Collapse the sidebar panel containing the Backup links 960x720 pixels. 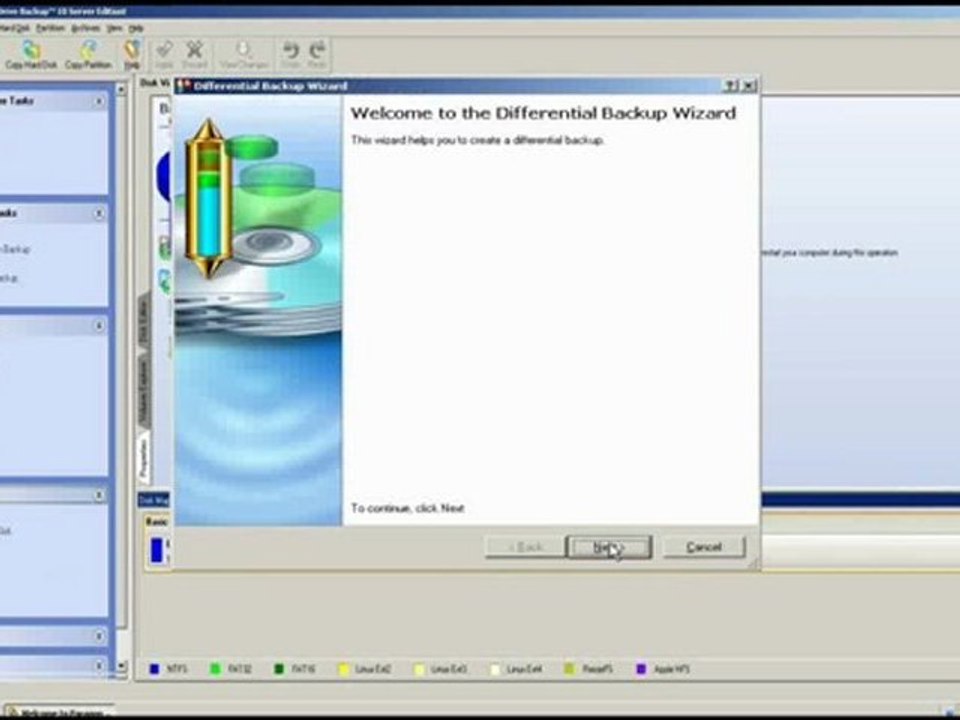[99, 213]
